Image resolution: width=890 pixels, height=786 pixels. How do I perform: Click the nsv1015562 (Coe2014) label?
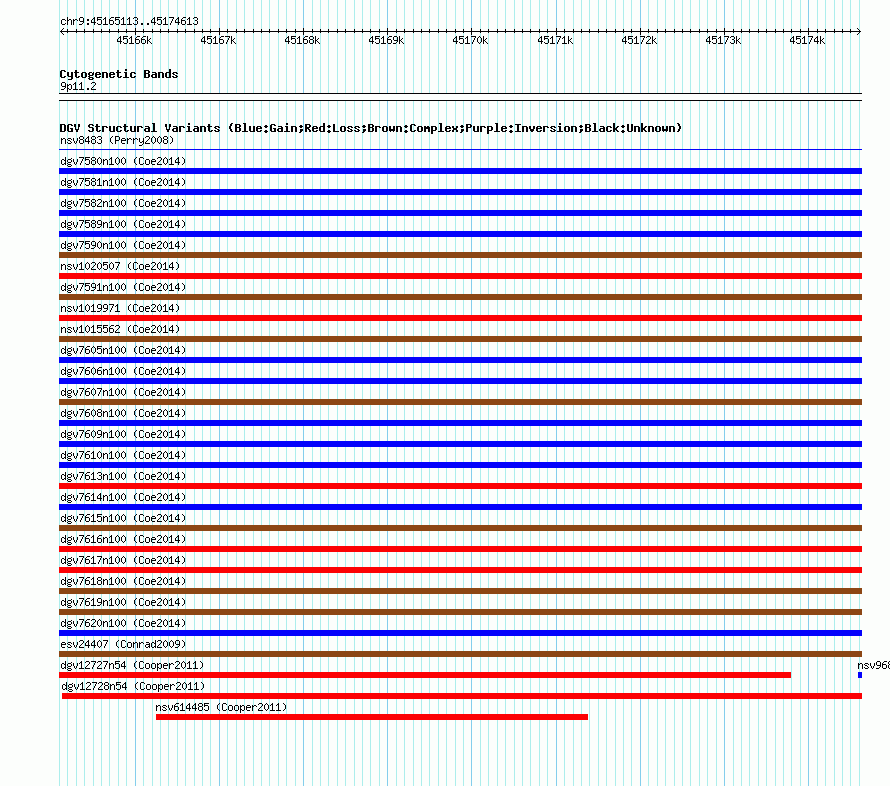coord(120,329)
